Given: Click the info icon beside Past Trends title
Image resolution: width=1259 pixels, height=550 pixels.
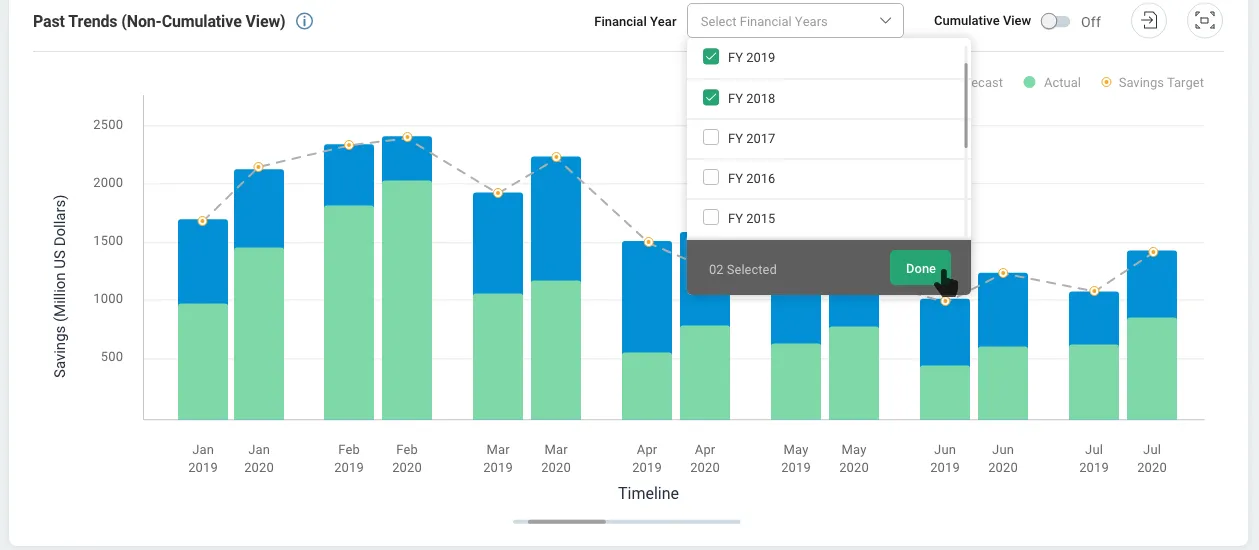Looking at the screenshot, I should [305, 21].
